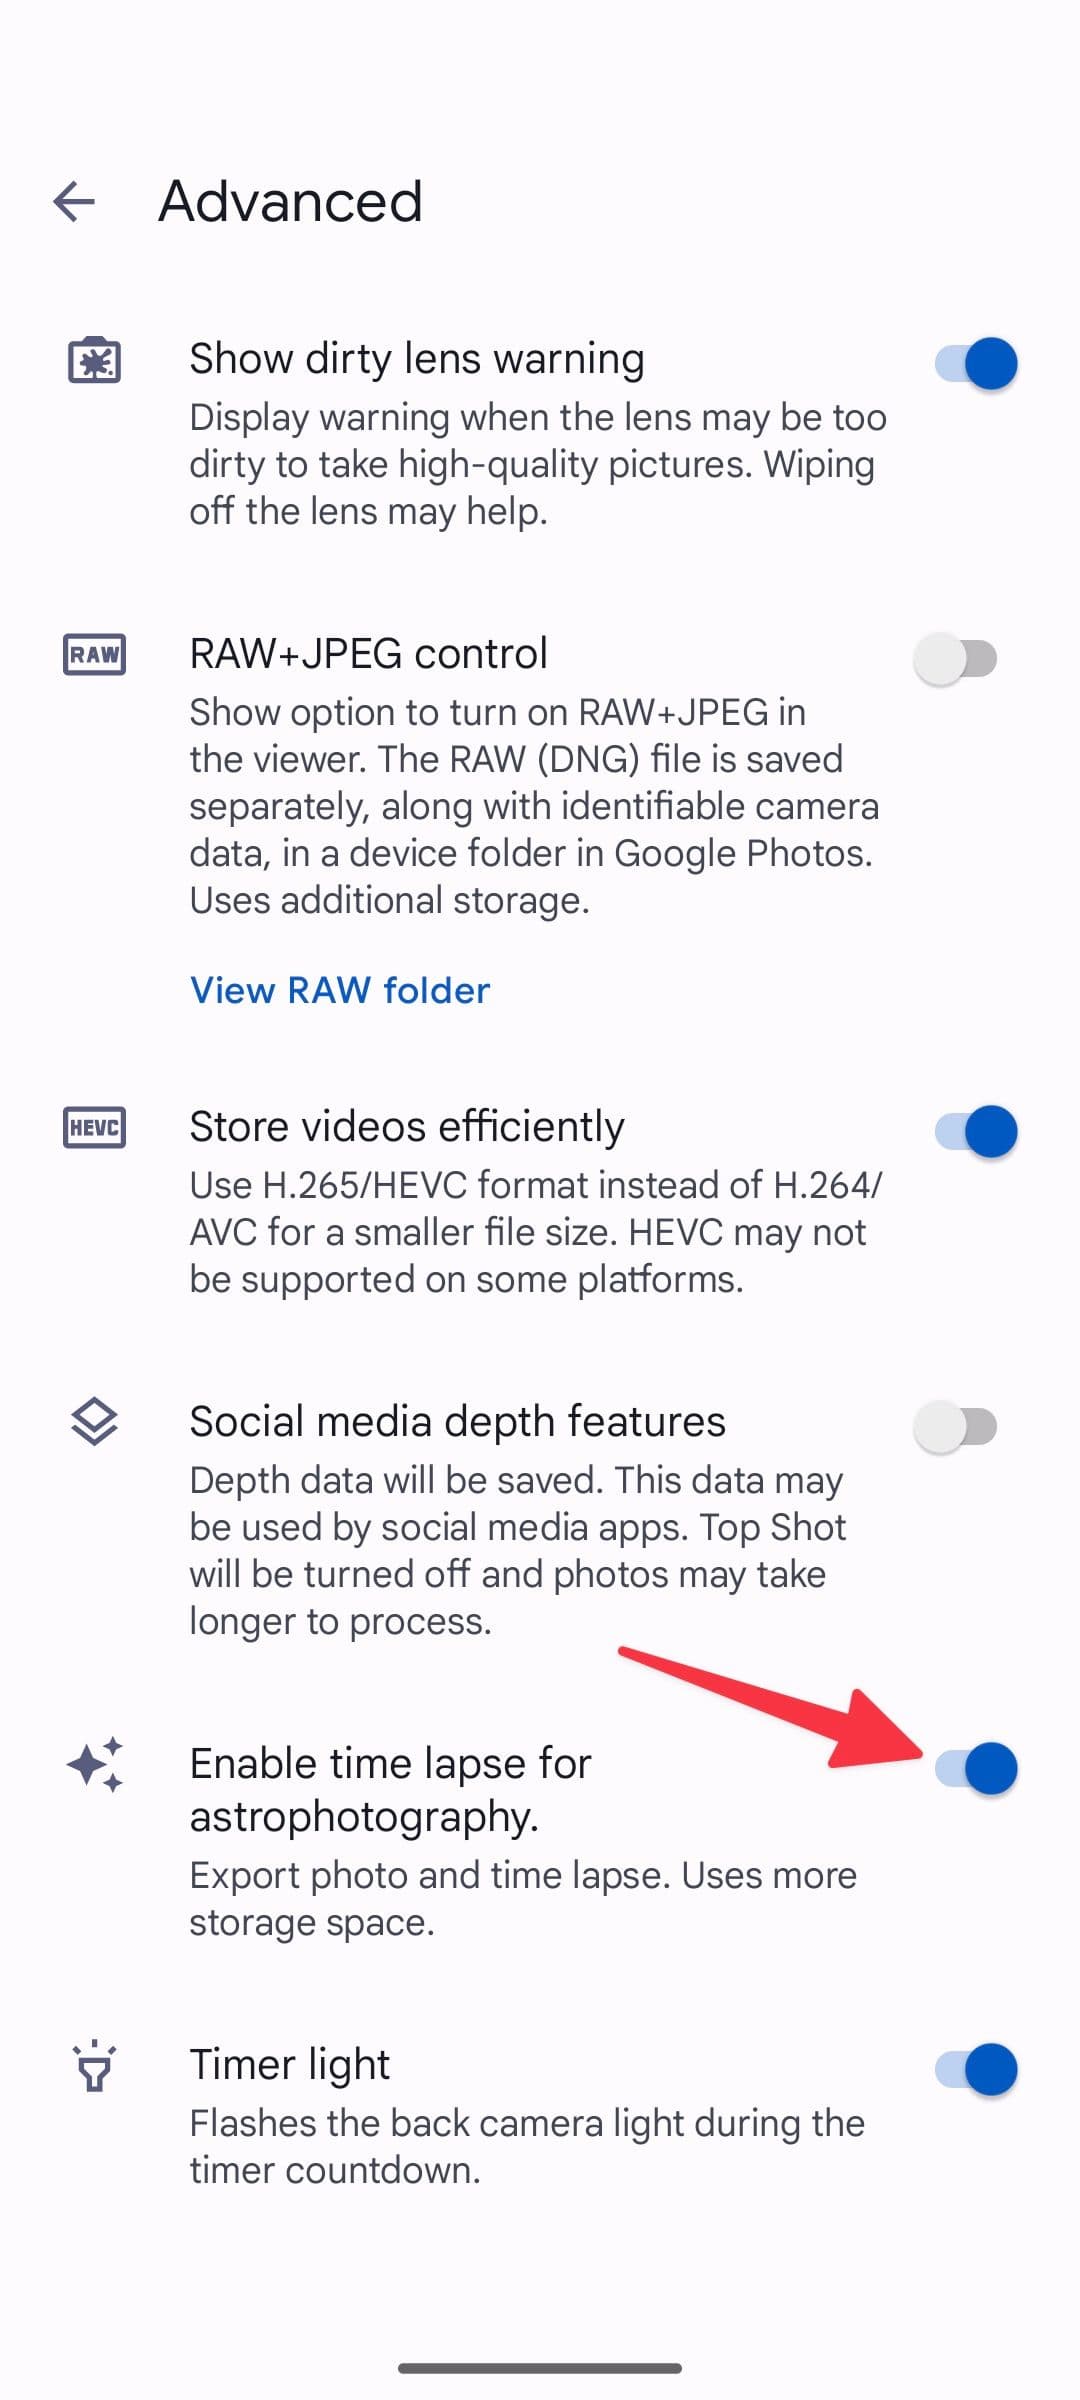Turn off the Timer light switch

coord(975,2069)
